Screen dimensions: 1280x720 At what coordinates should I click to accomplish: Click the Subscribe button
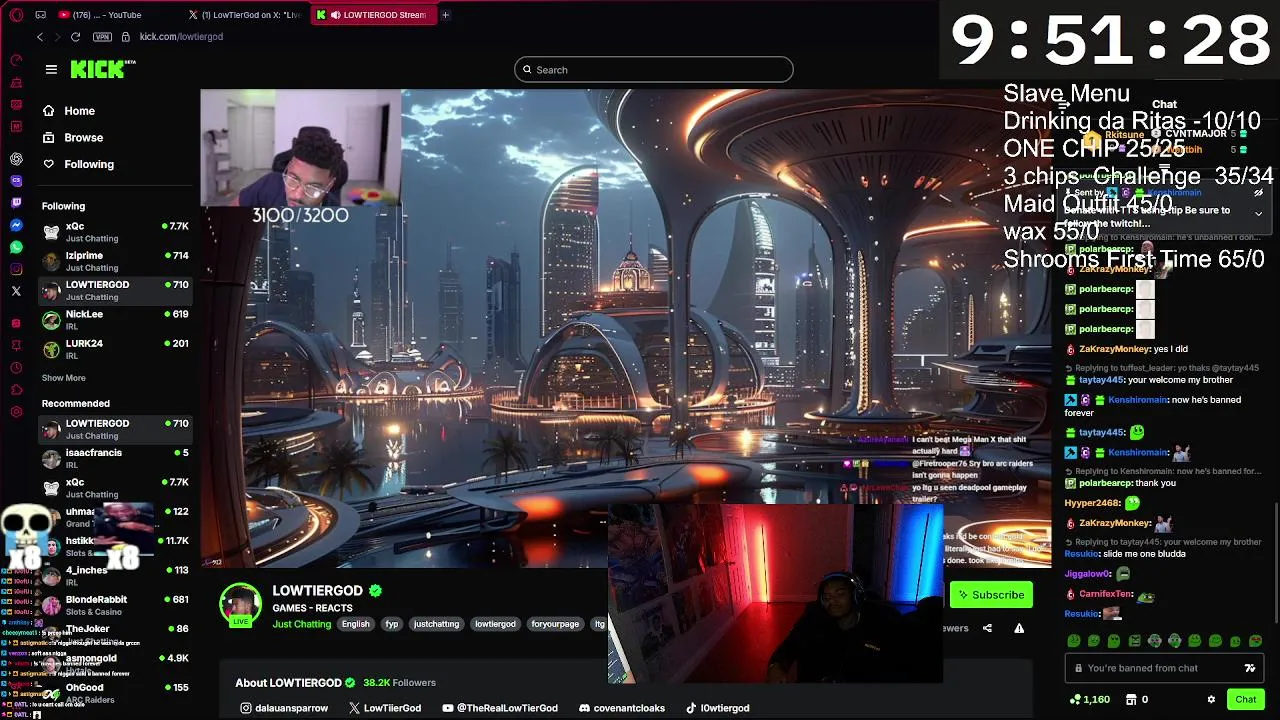(991, 595)
